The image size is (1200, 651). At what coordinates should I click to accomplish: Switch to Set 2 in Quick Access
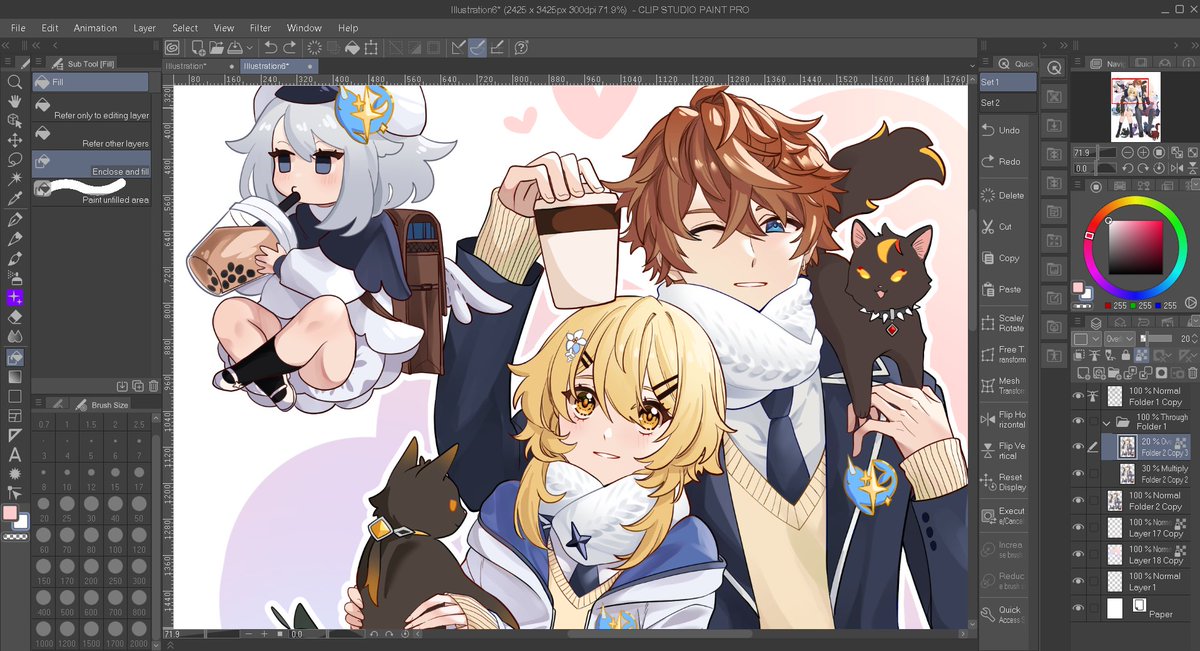click(1006, 103)
